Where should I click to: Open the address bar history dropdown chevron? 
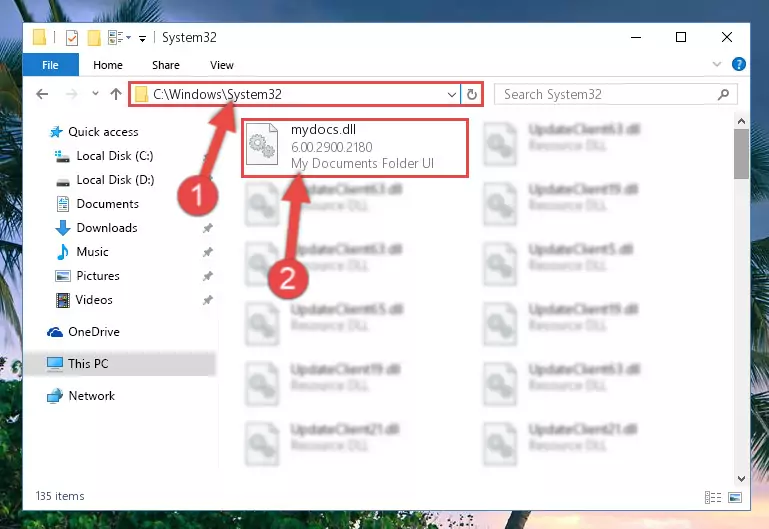point(452,95)
